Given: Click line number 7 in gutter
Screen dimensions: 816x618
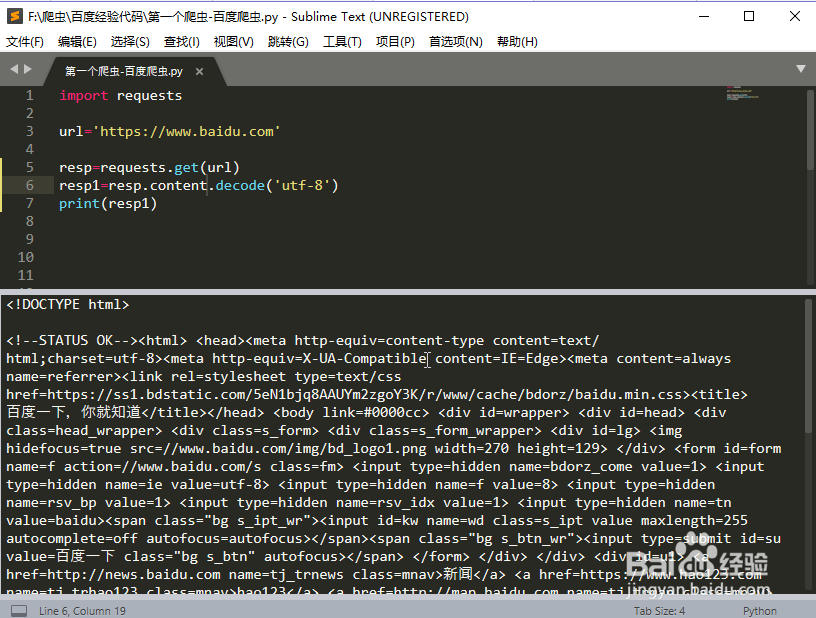Looking at the screenshot, I should coord(30,203).
